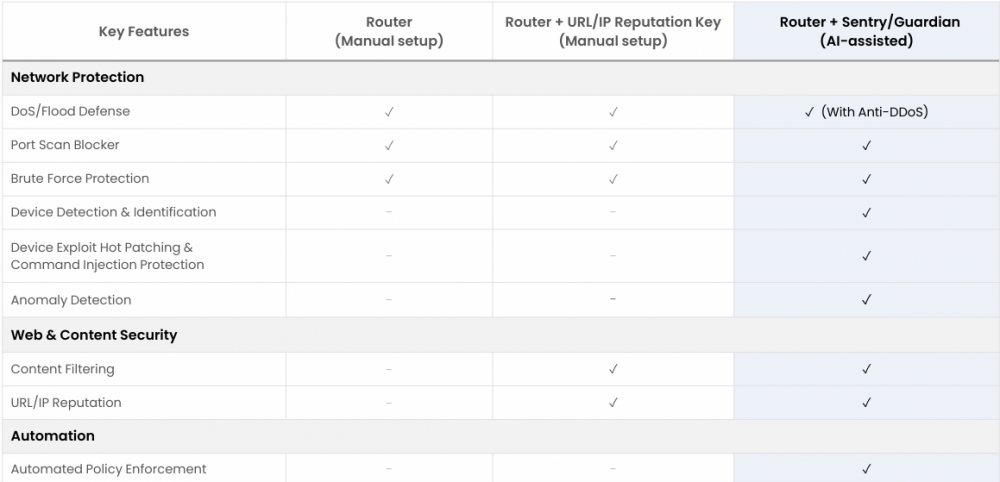
Task: Click Content Filtering checkmark under URL/IP Reputation Key
Action: click(x=613, y=370)
